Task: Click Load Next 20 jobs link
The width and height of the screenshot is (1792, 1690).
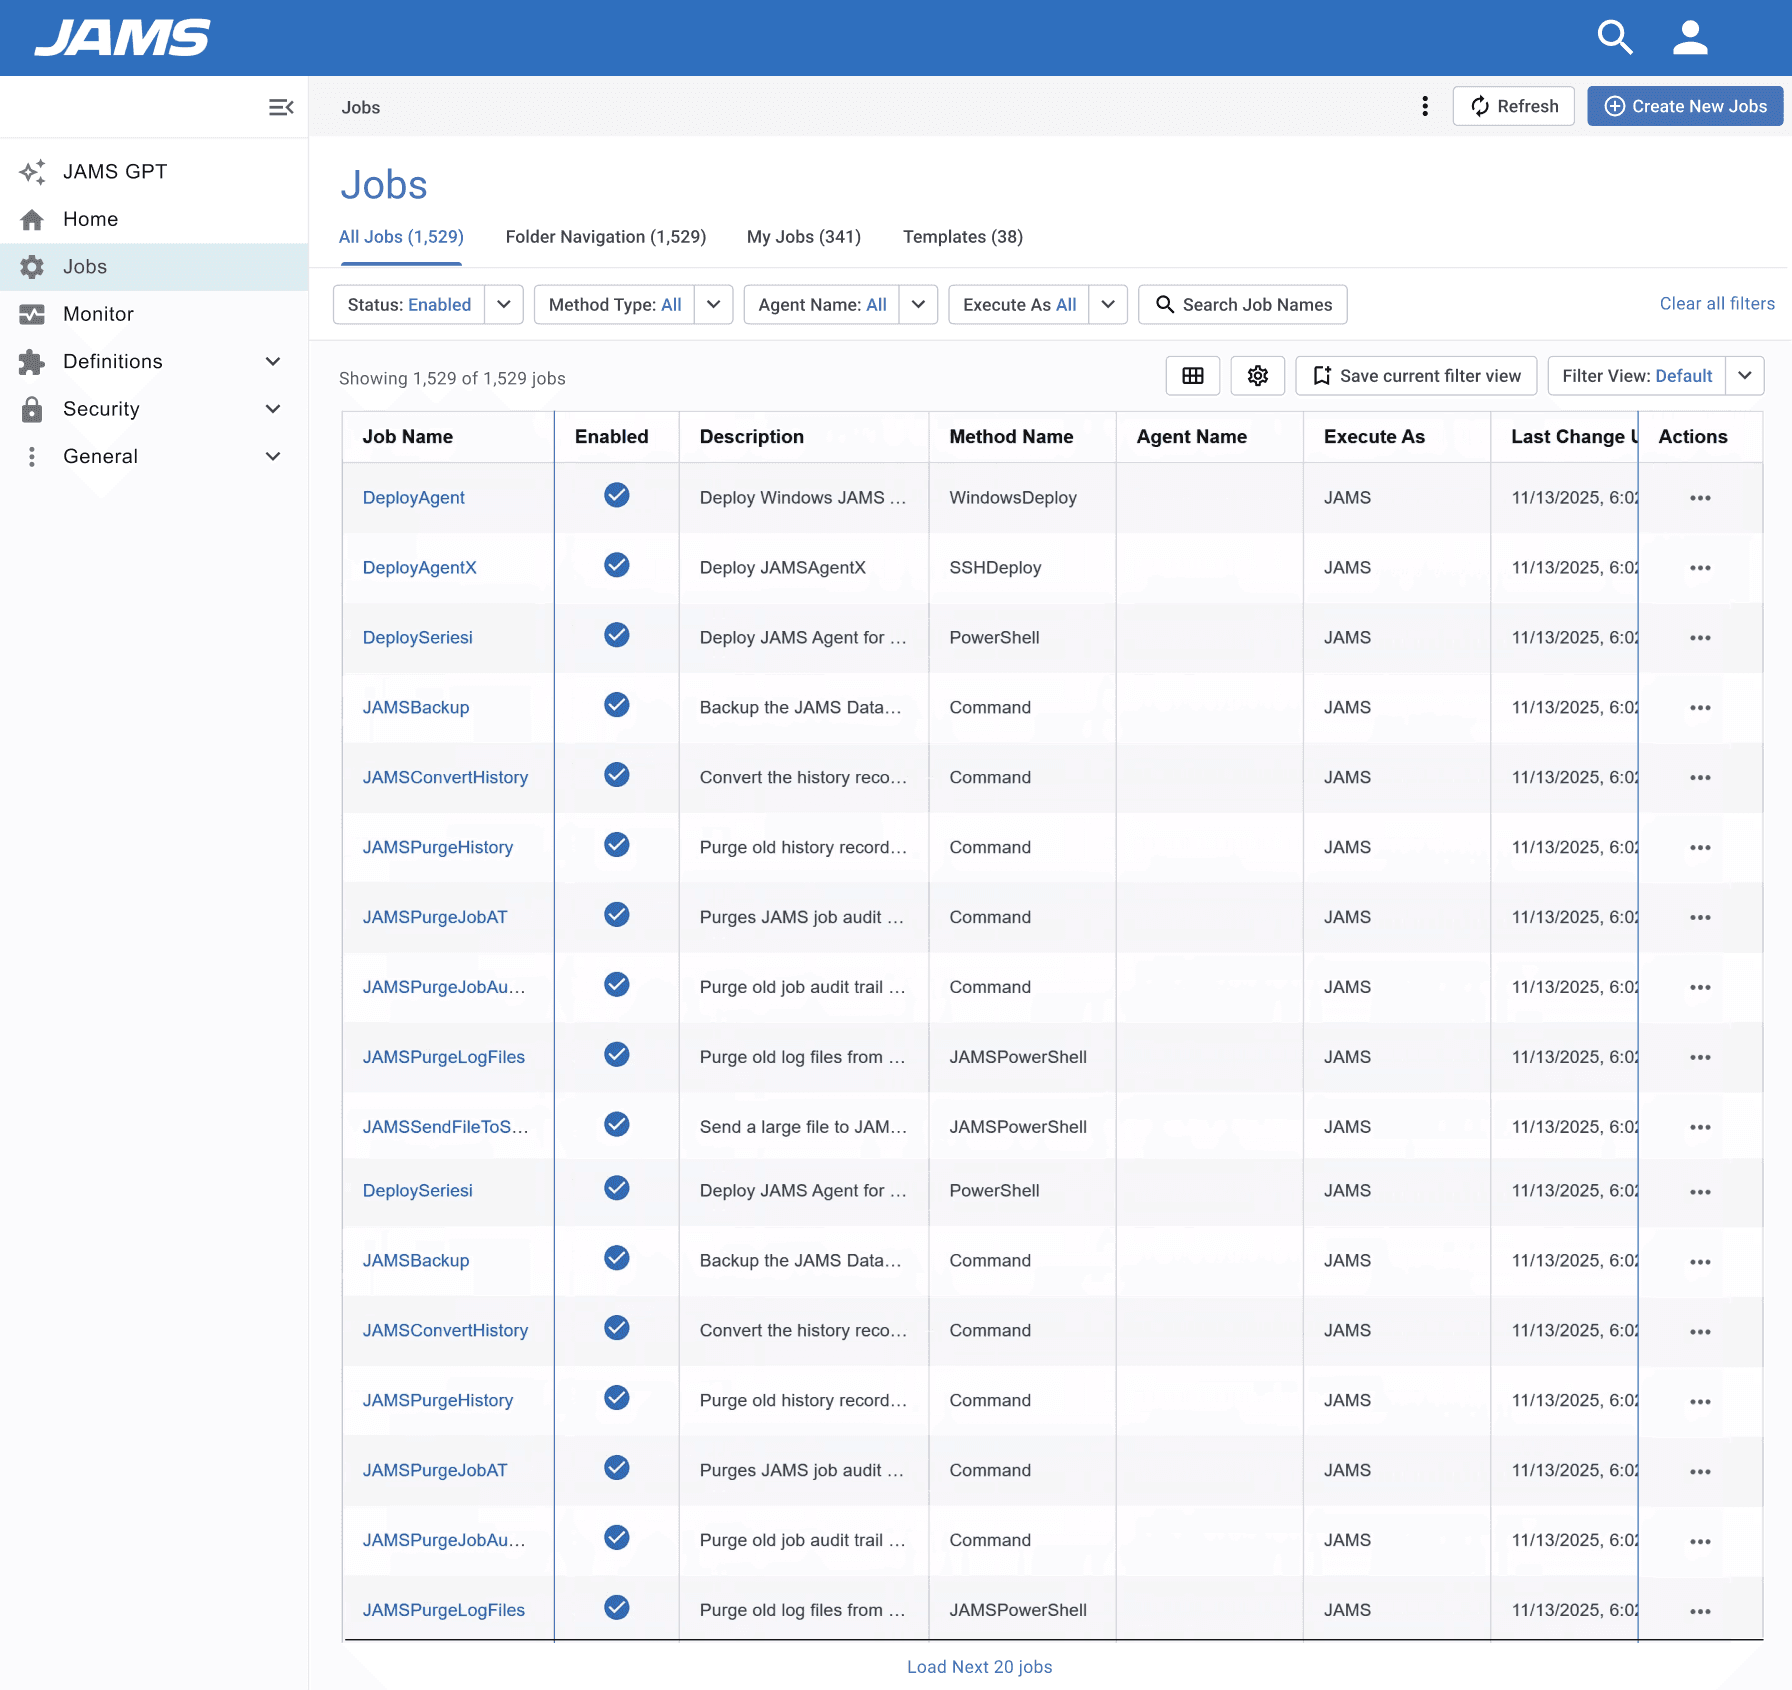Action: tap(980, 1667)
